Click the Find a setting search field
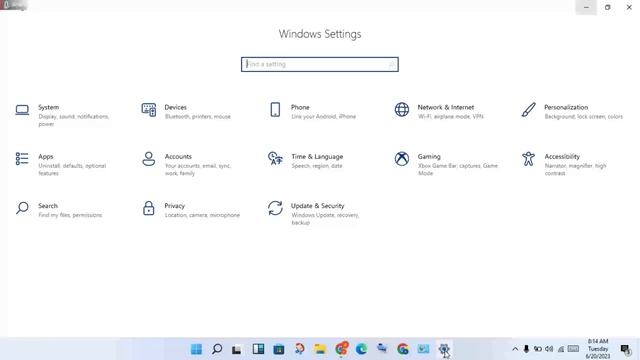This screenshot has width=640, height=360. [x=320, y=64]
